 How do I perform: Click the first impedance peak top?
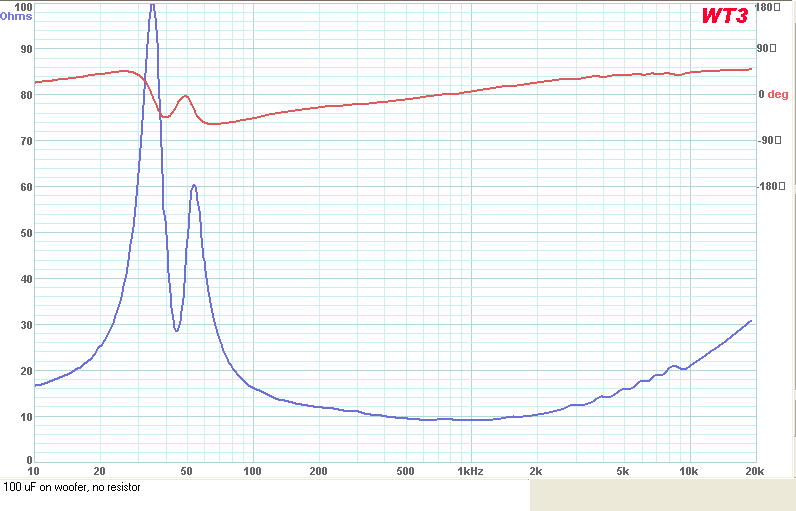pos(152,6)
